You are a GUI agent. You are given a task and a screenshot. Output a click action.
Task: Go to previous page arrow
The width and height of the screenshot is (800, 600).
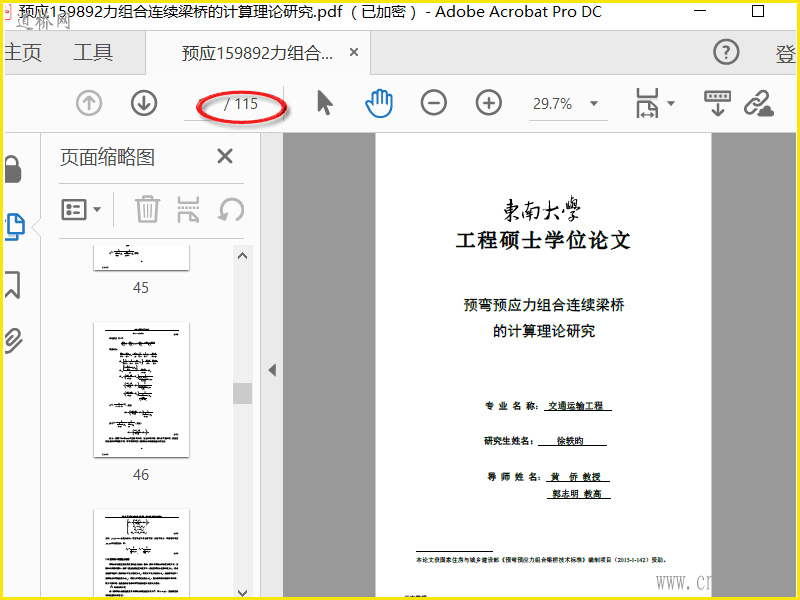pos(89,103)
